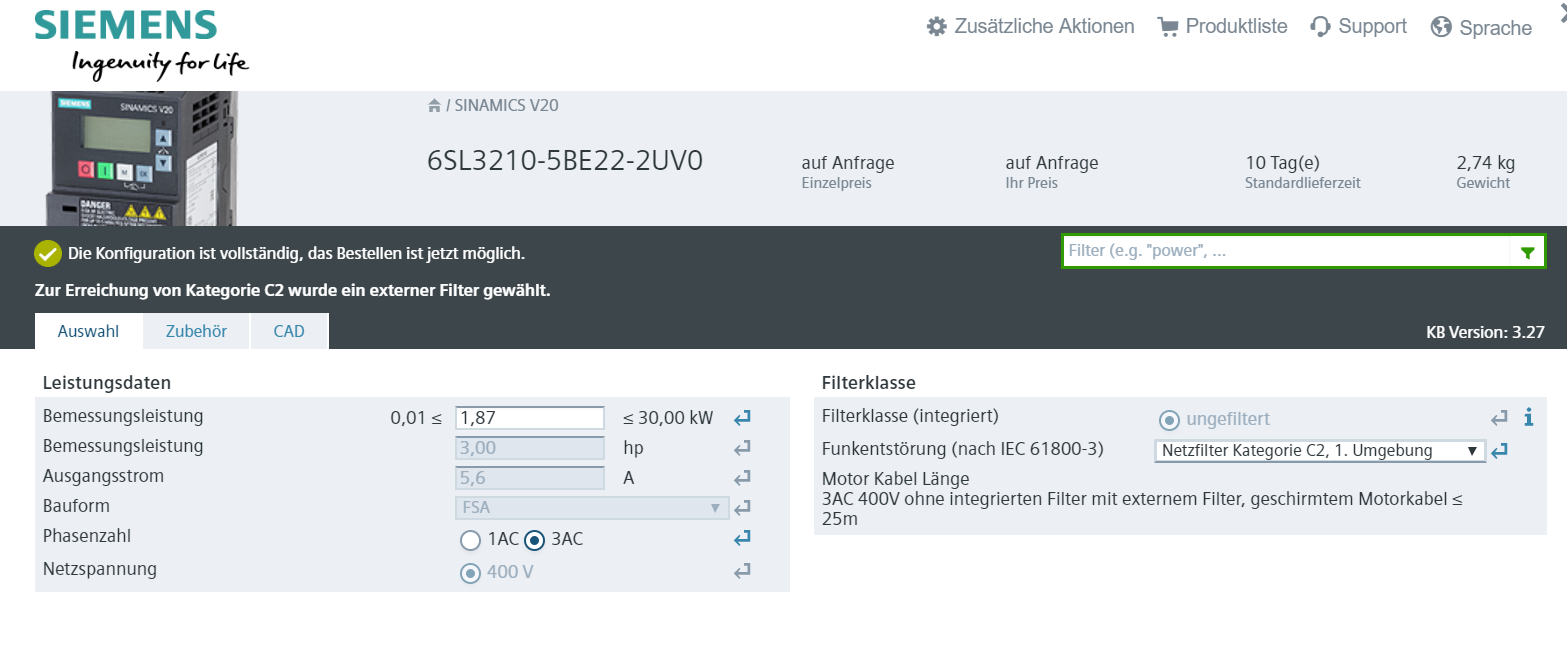This screenshot has height=663, width=1567.
Task: Click the Leistungsdaten section heading
Action: click(x=107, y=382)
